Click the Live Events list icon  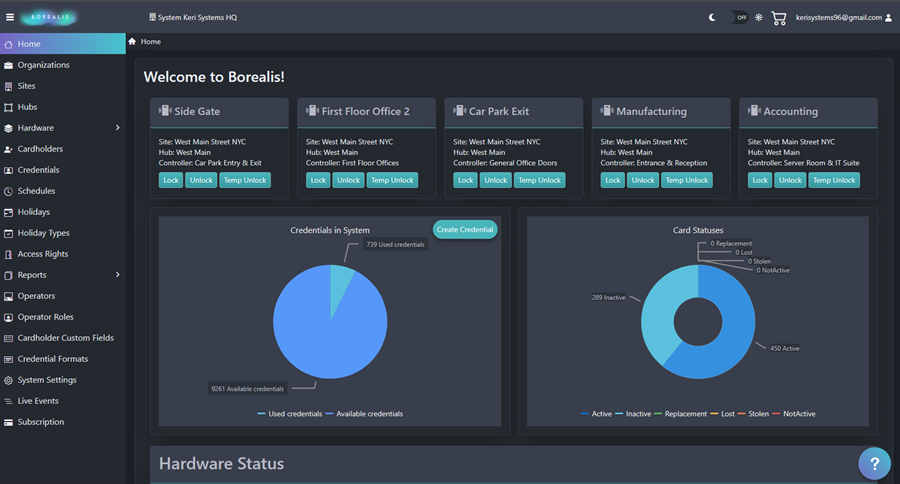(x=8, y=401)
